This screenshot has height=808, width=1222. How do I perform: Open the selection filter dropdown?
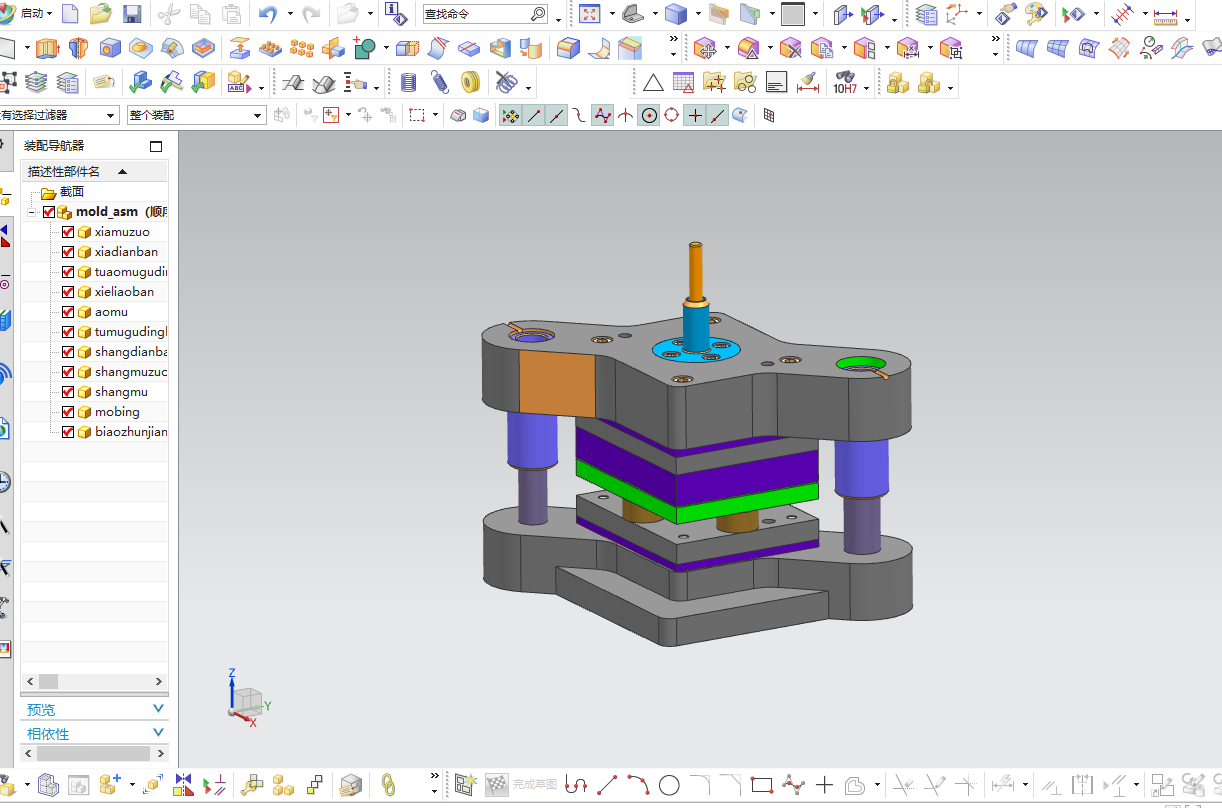pyautogui.click(x=110, y=116)
